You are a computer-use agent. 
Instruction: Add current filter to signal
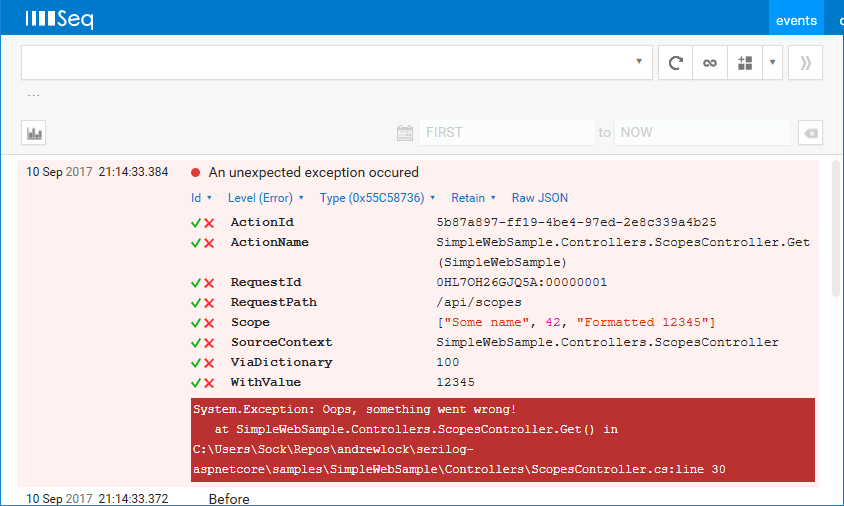click(745, 63)
